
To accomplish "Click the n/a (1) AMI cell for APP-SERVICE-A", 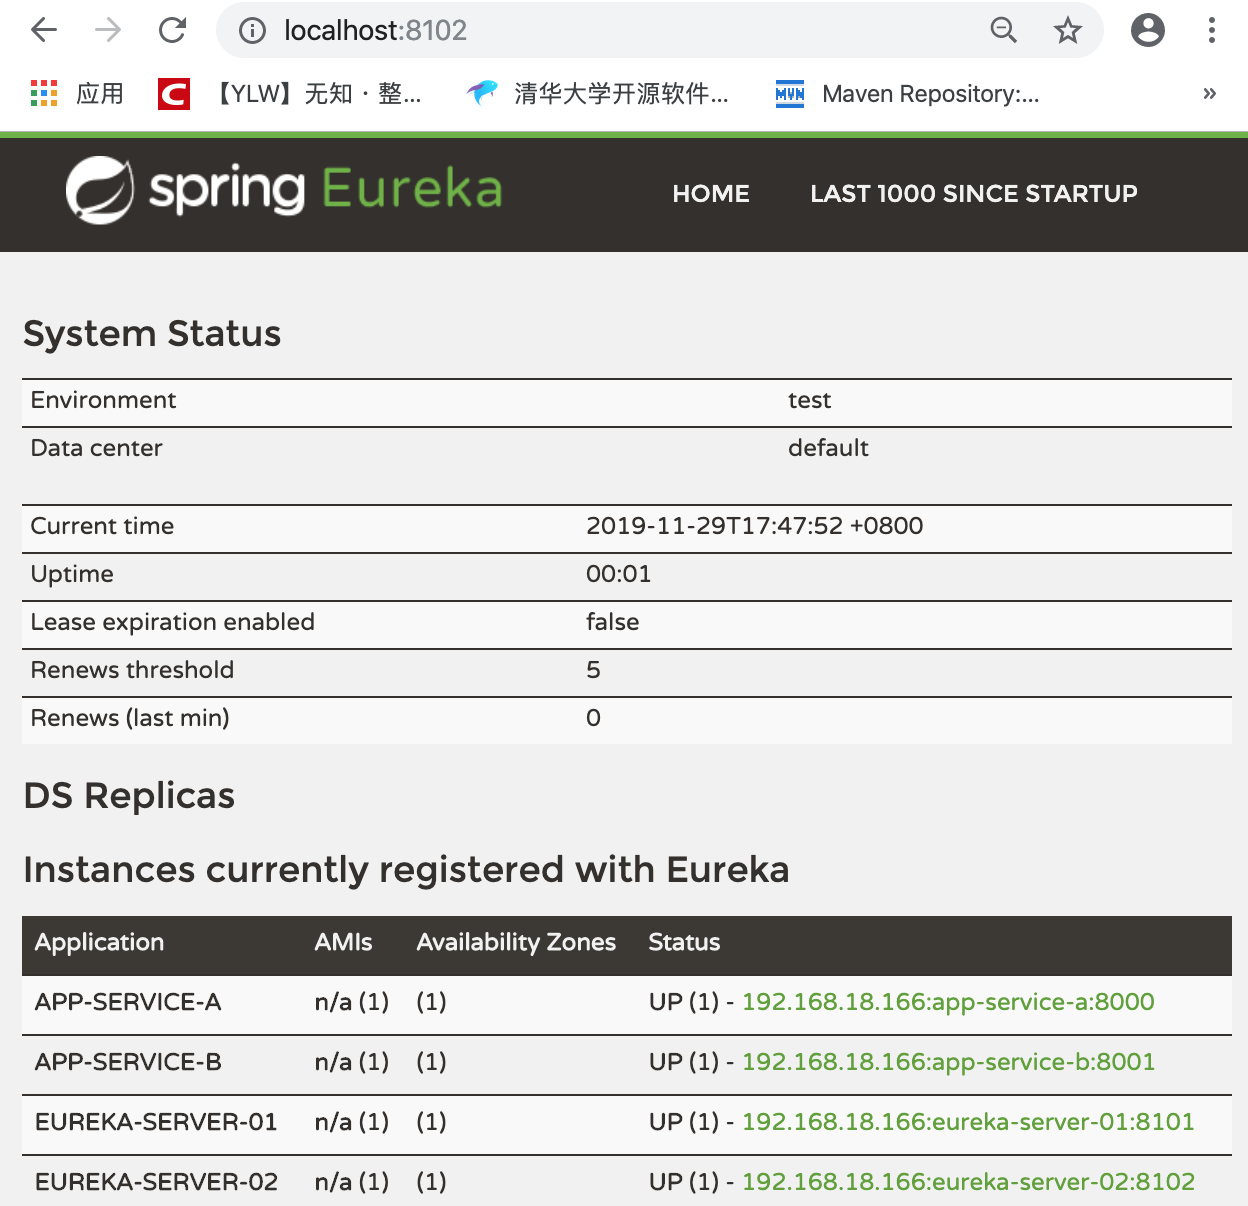I will [351, 1002].
